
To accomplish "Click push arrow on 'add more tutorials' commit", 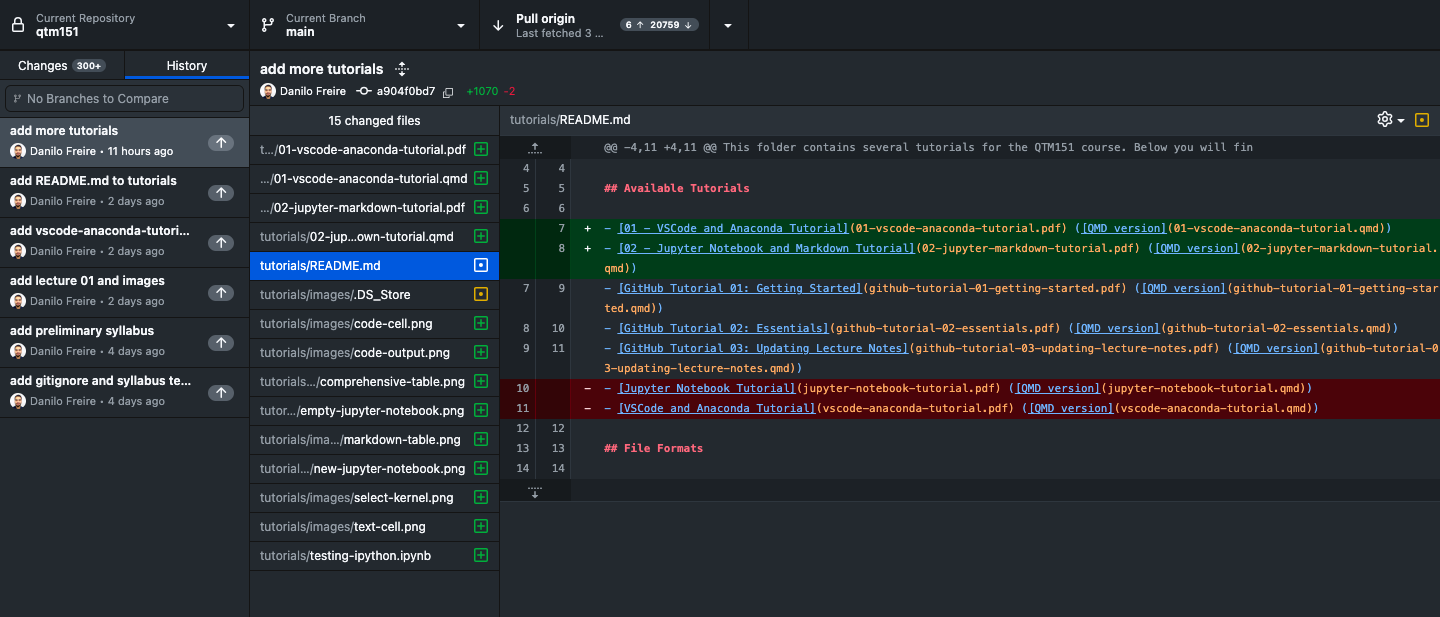I will tap(220, 143).
